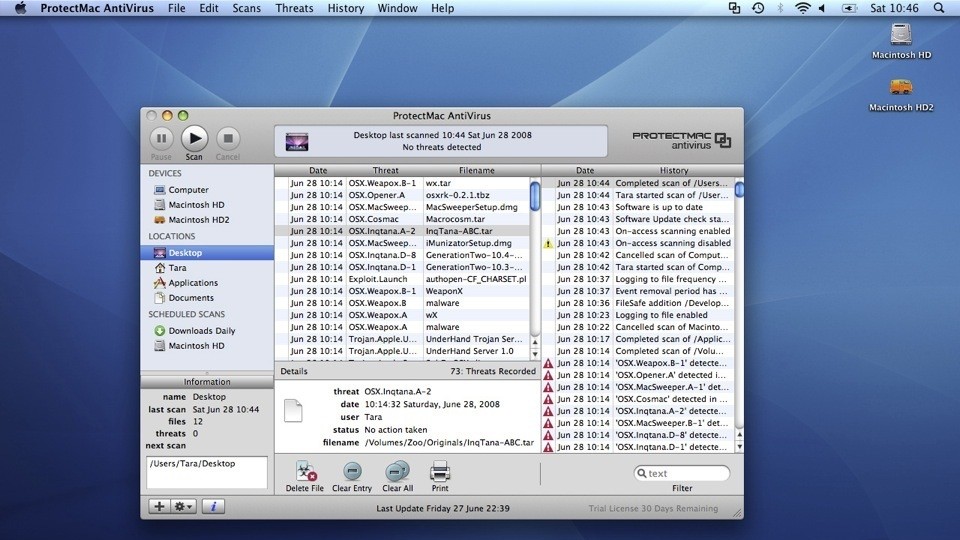Select the osxrk-0.2.1.tbz threat row
960x540 pixels.
(x=402, y=195)
